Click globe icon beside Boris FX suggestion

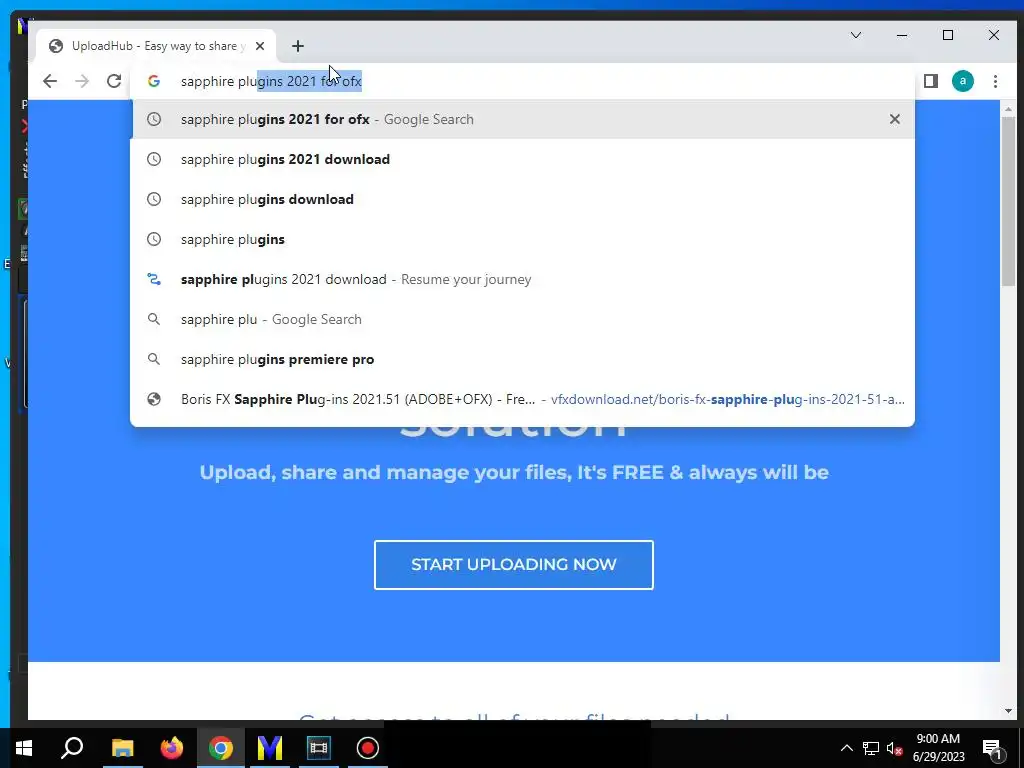[153, 399]
